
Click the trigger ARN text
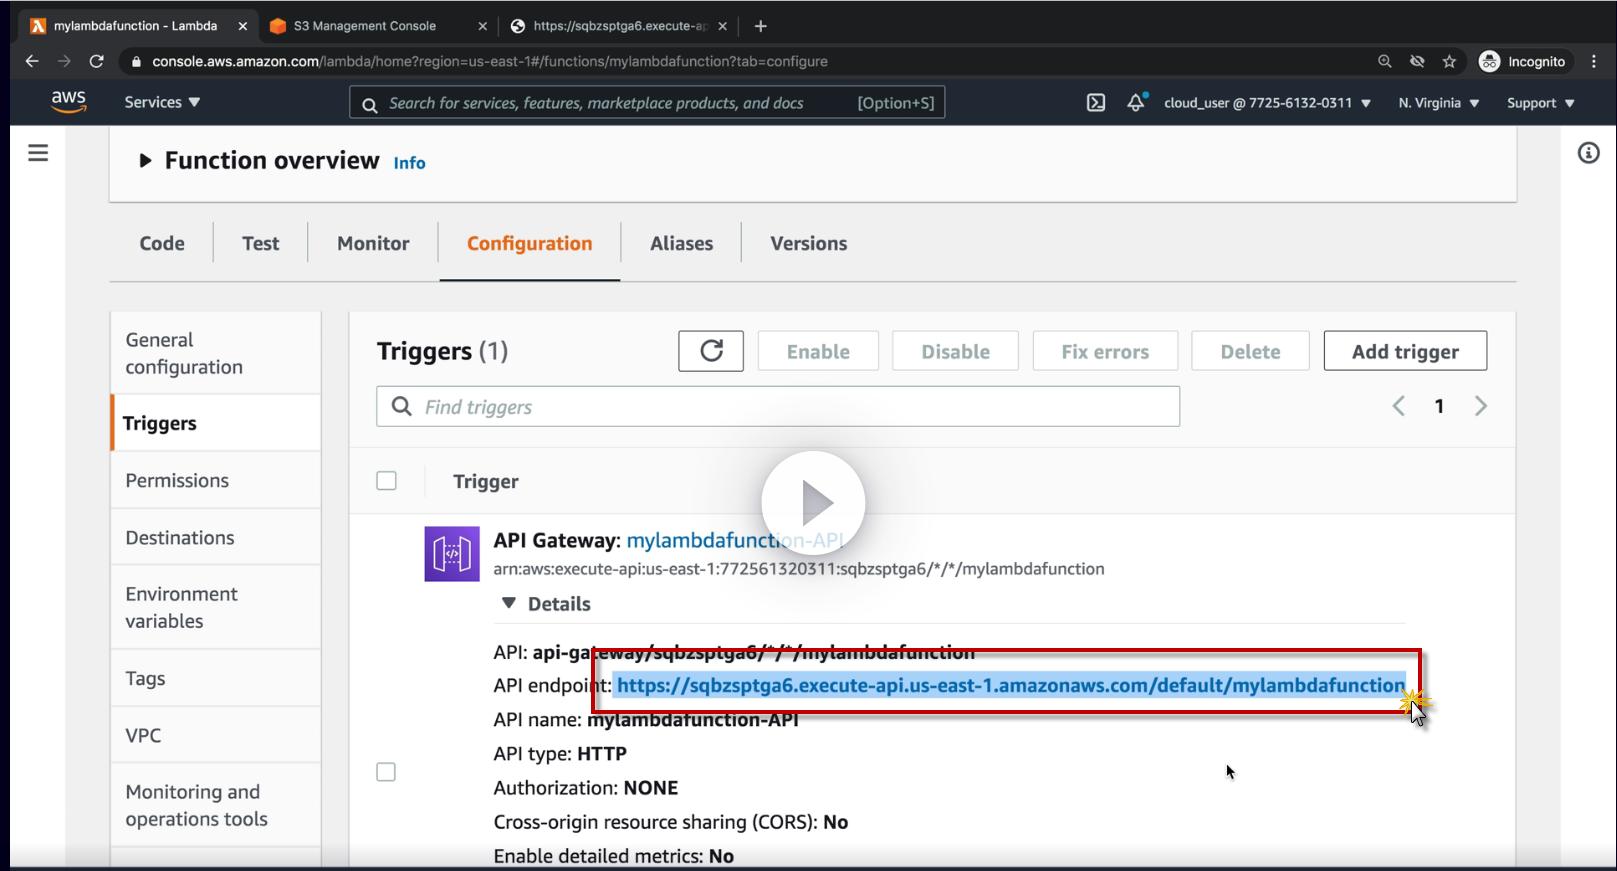(x=799, y=569)
